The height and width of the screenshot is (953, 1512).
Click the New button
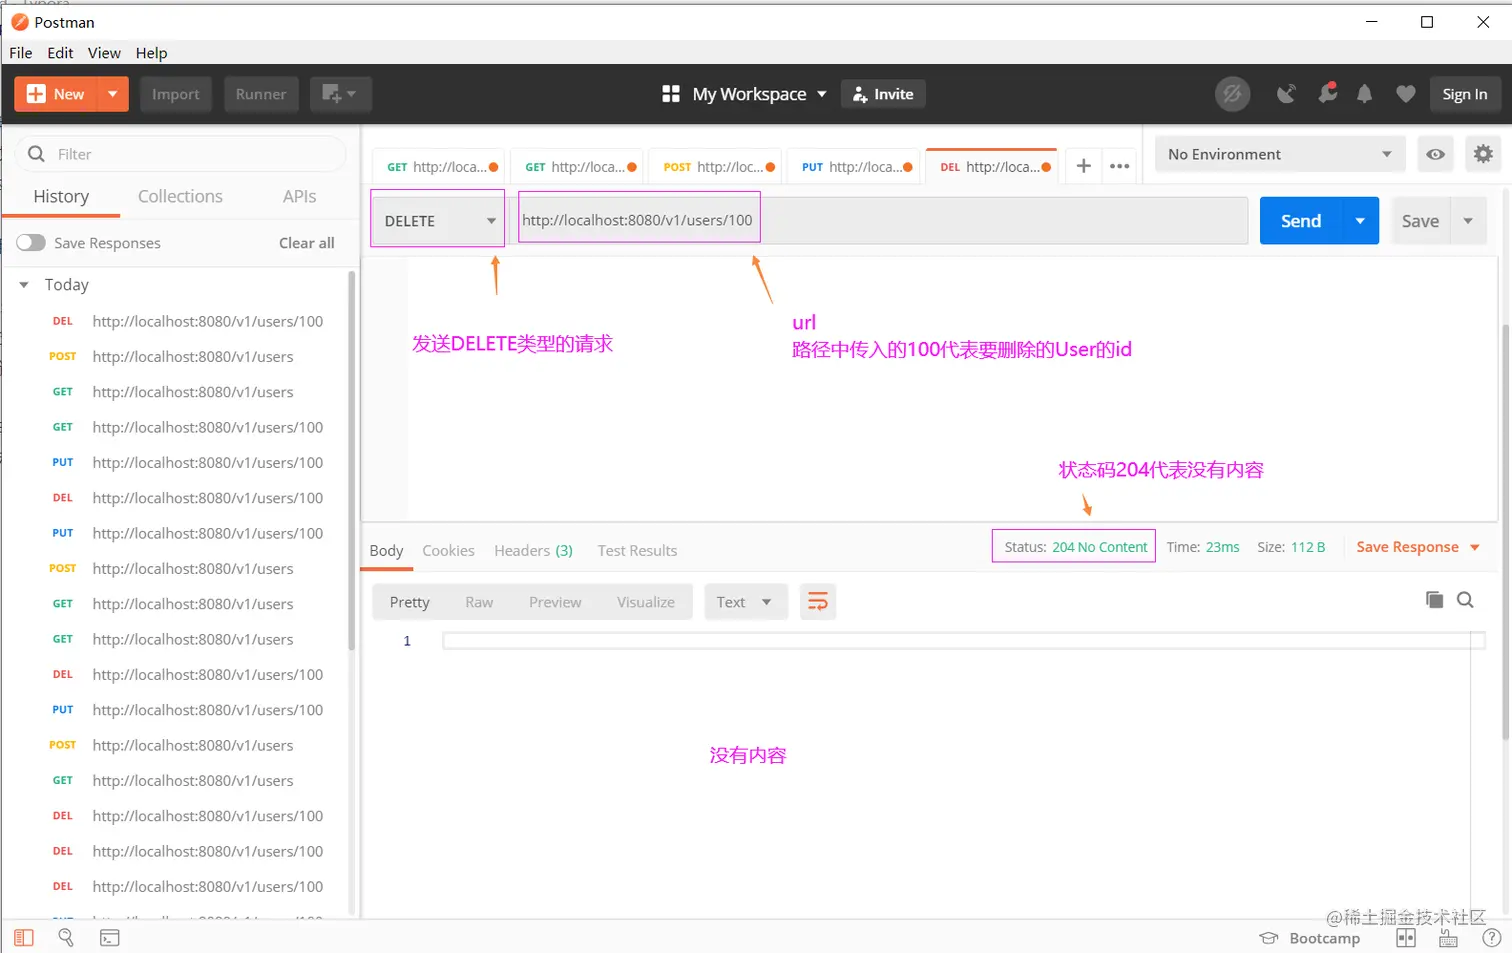pyautogui.click(x=56, y=94)
